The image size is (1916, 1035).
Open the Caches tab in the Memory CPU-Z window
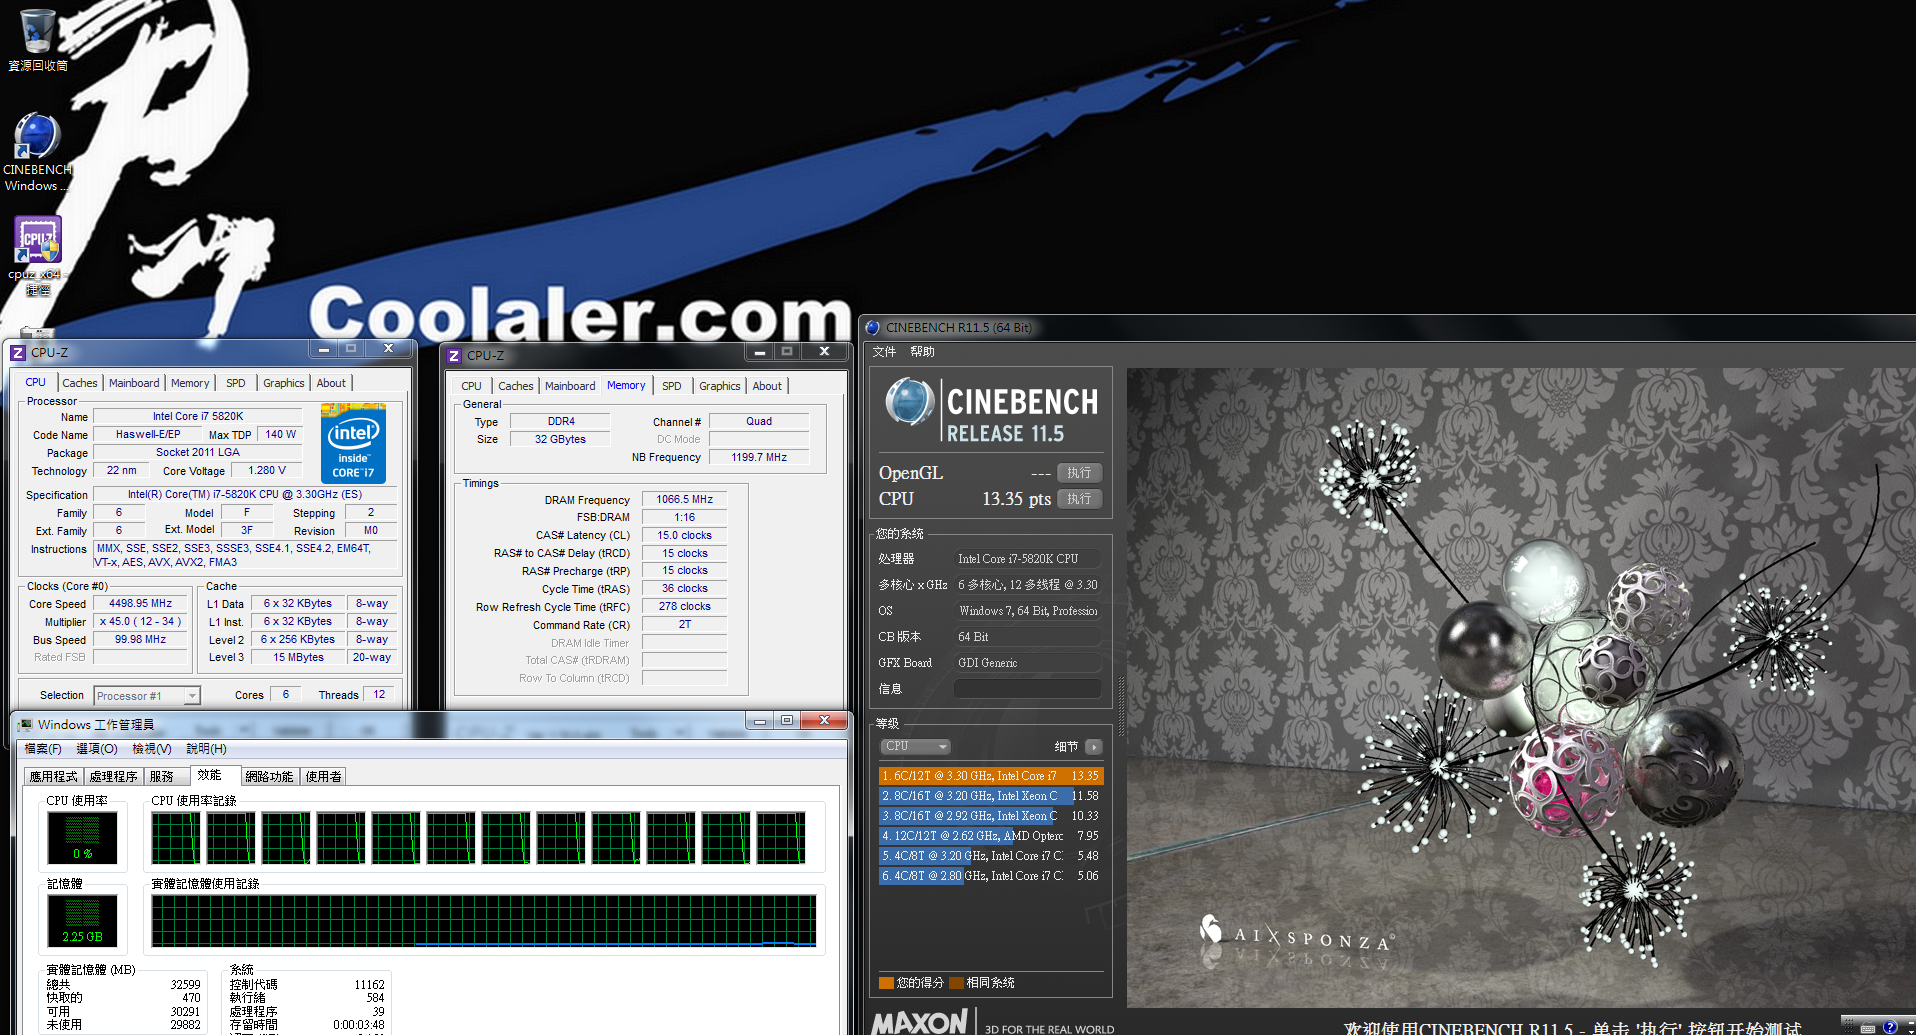coord(516,386)
